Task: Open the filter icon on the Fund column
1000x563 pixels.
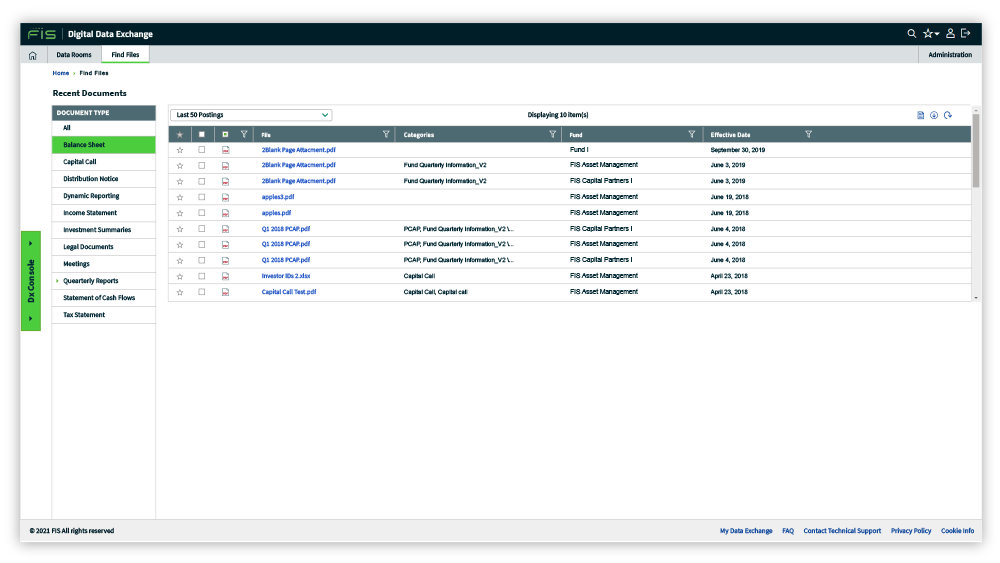Action: tap(691, 134)
